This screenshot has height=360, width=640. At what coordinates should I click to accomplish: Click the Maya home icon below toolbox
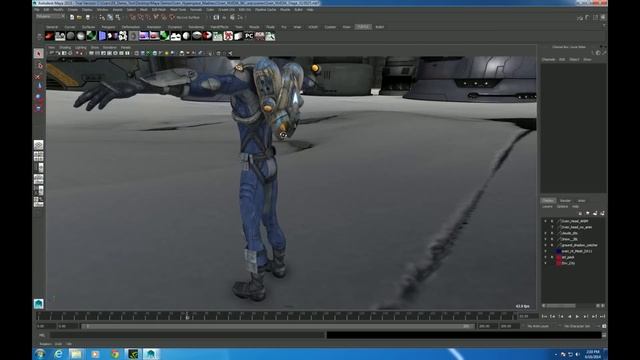coord(39,303)
